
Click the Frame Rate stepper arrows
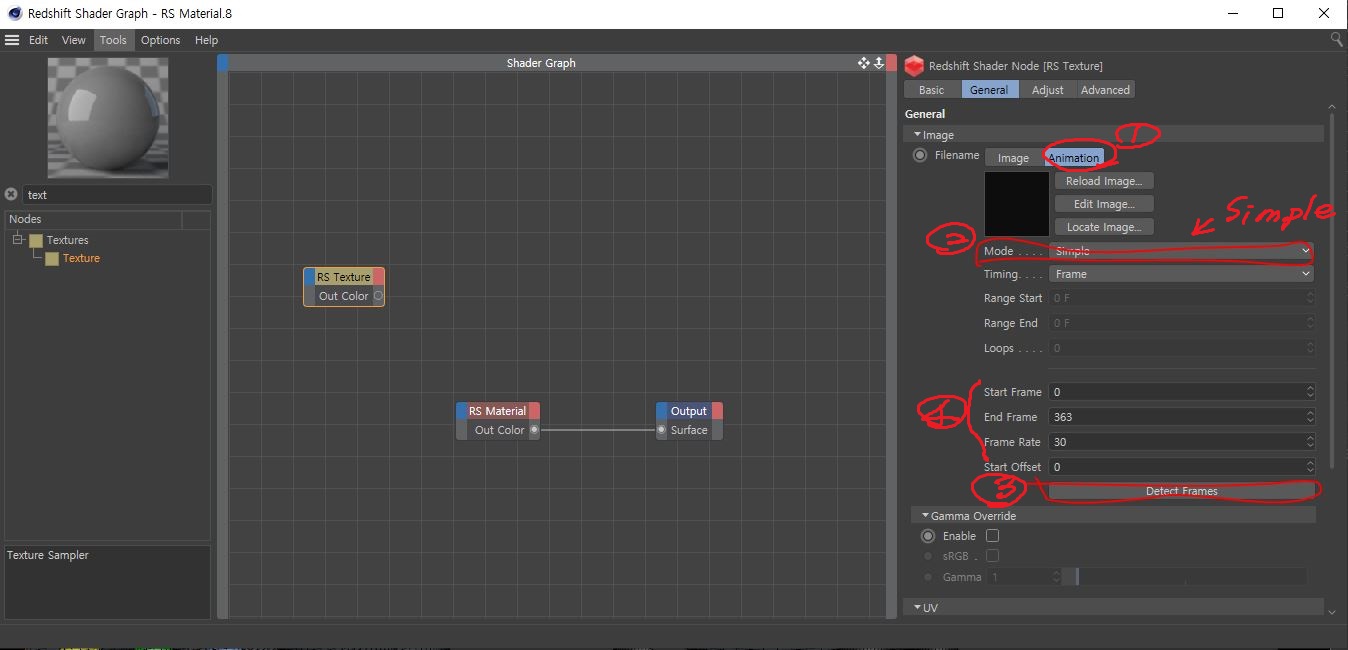(1310, 442)
